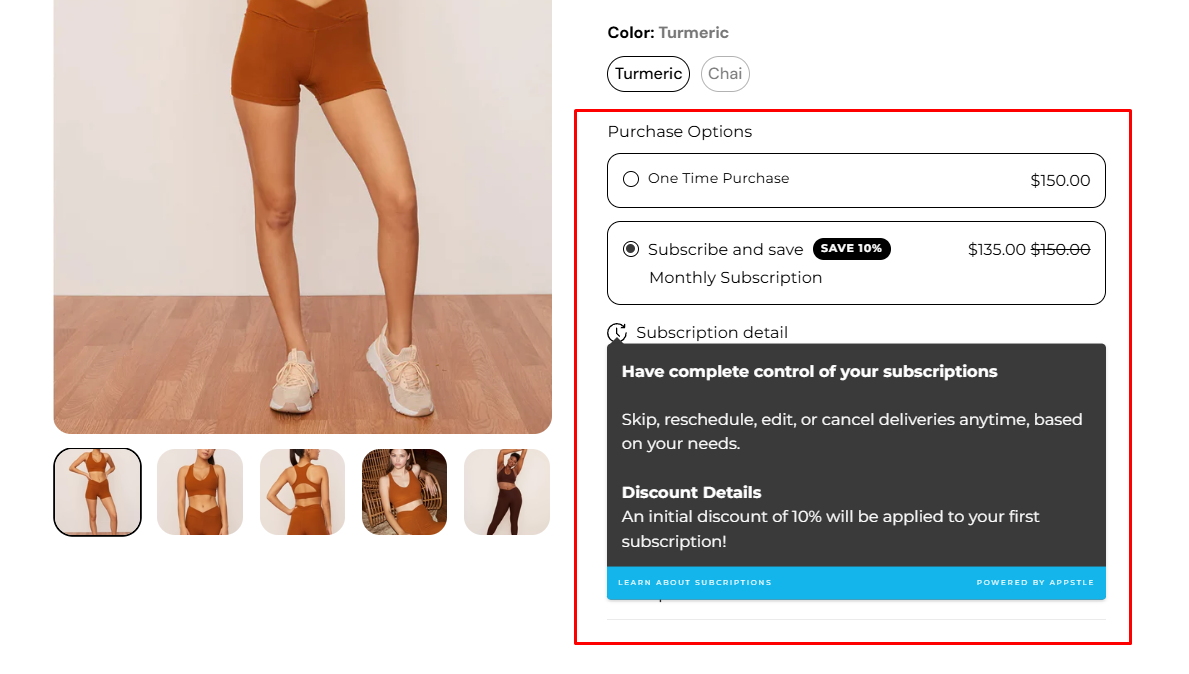Click the $135.00 discounted subscription price
1189x674 pixels.
tap(996, 249)
